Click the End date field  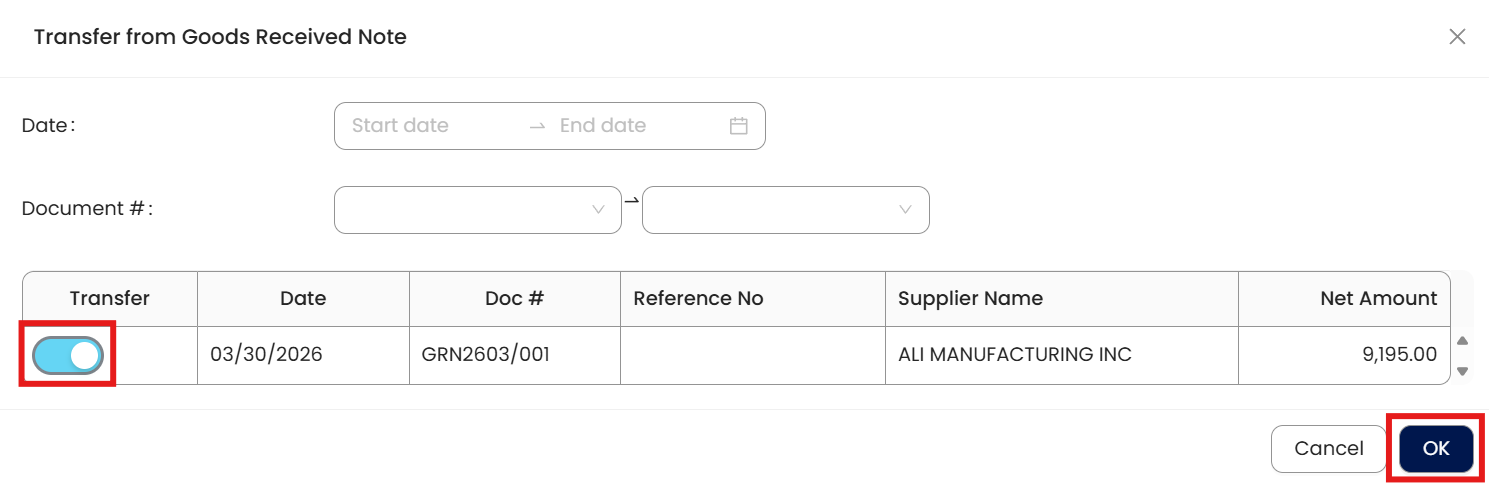[637, 126]
